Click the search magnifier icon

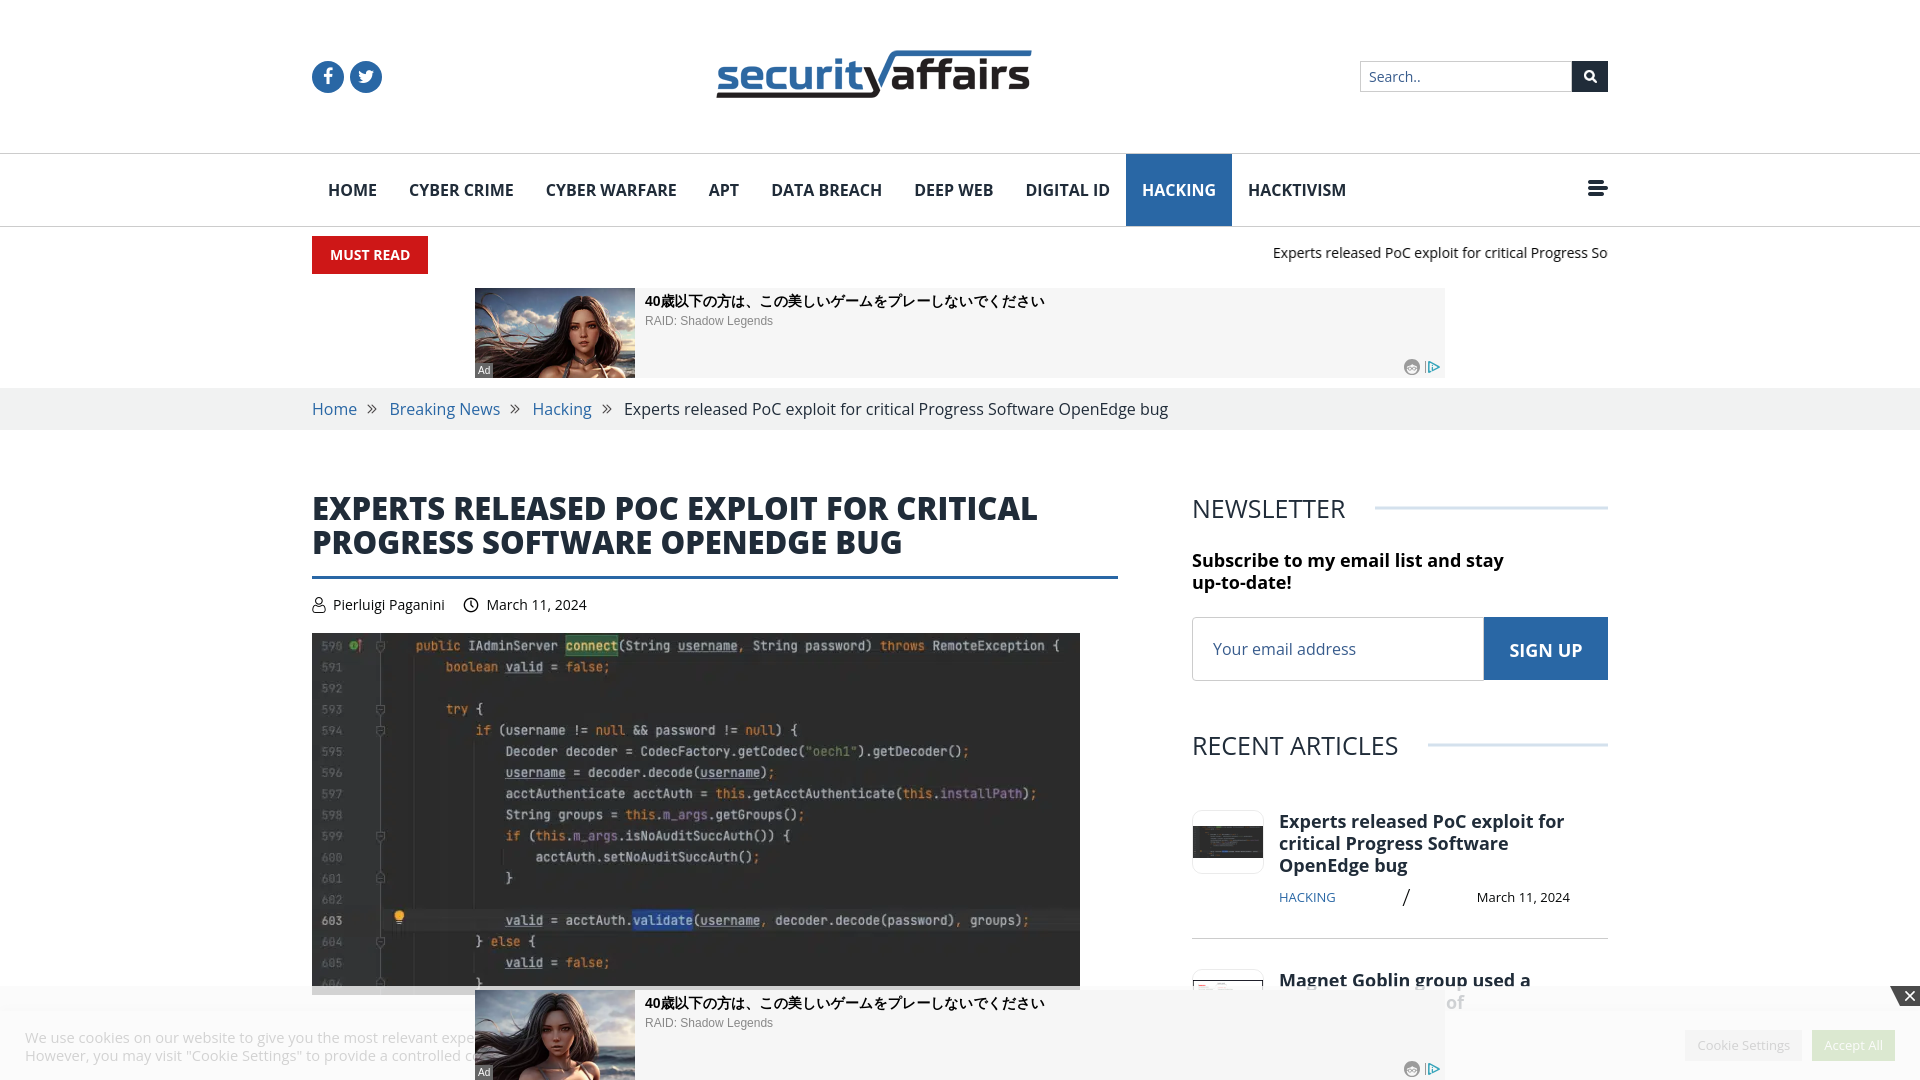(x=1590, y=76)
